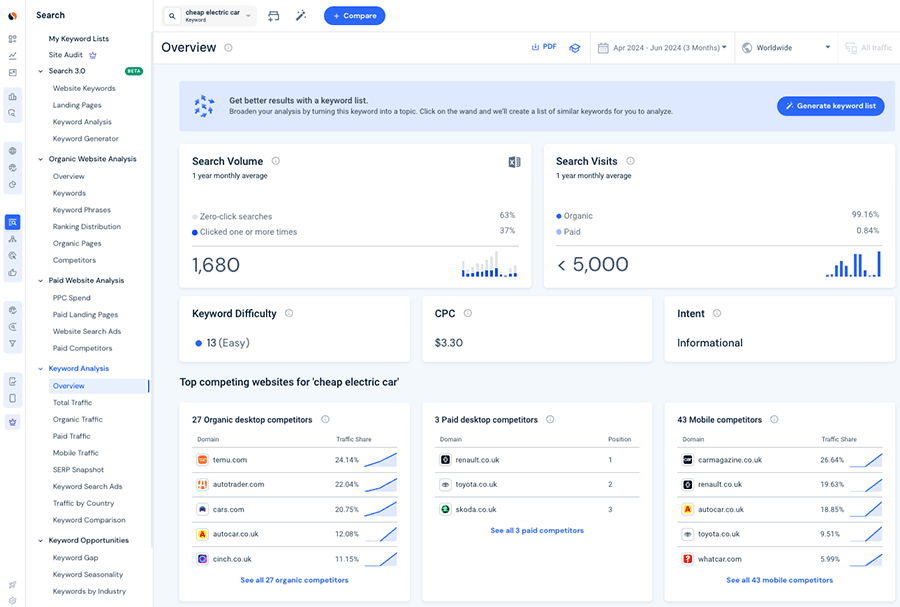Collapse Keyword Opportunities section
Viewport: 900px width, 607px height.
click(40, 540)
